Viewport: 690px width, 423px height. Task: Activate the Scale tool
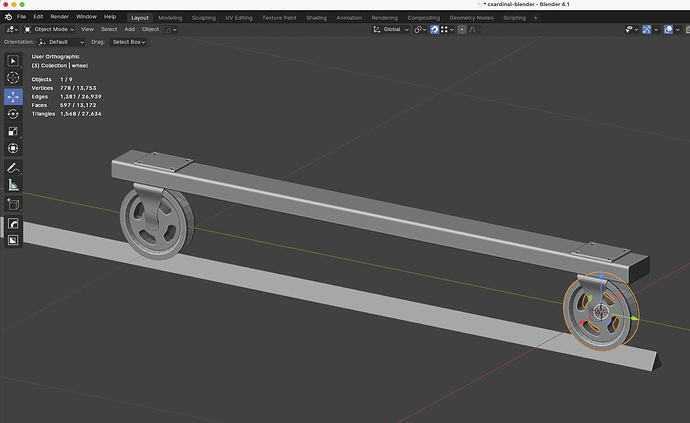point(13,131)
